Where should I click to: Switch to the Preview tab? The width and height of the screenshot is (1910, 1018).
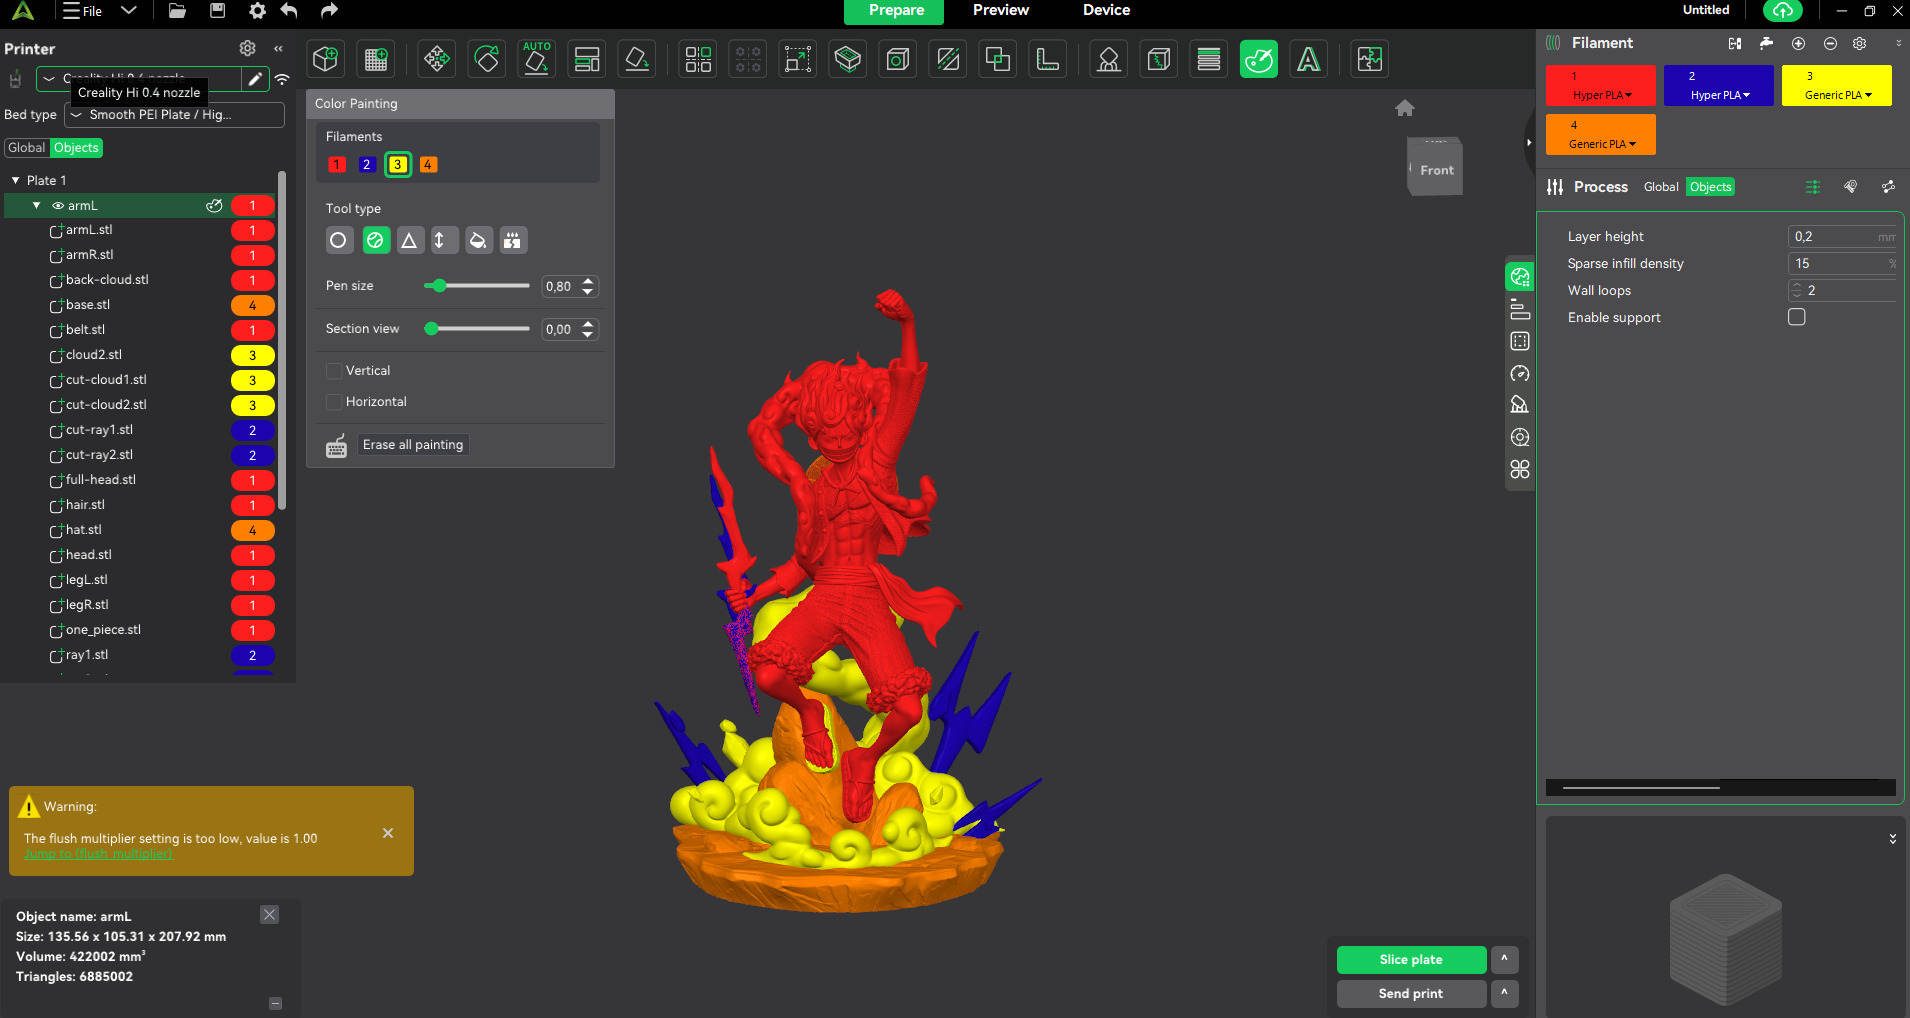point(1001,10)
